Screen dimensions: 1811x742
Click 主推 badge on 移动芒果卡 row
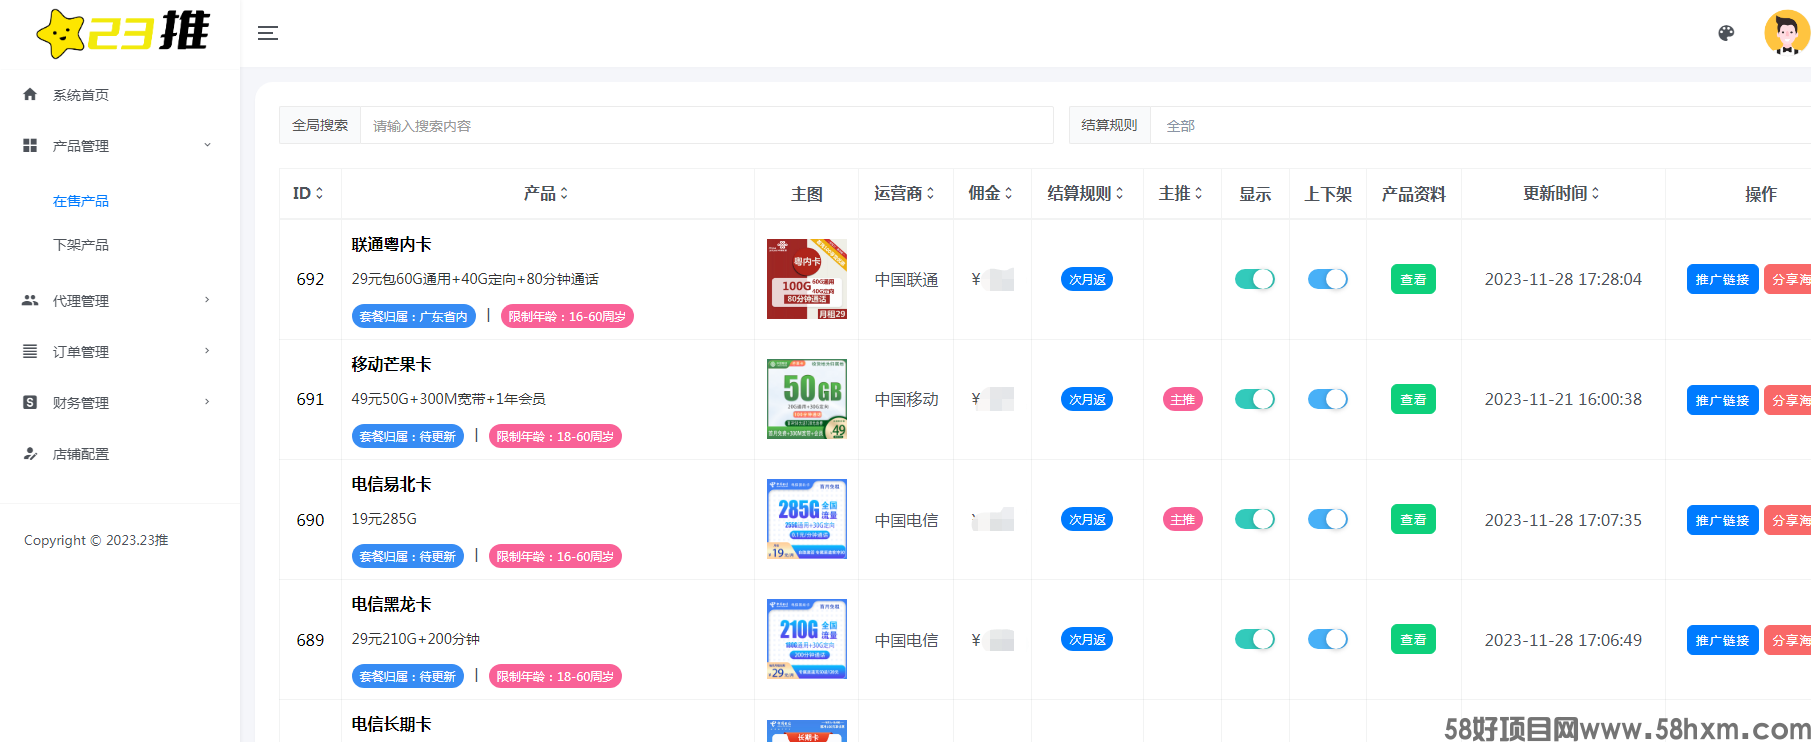(1182, 399)
